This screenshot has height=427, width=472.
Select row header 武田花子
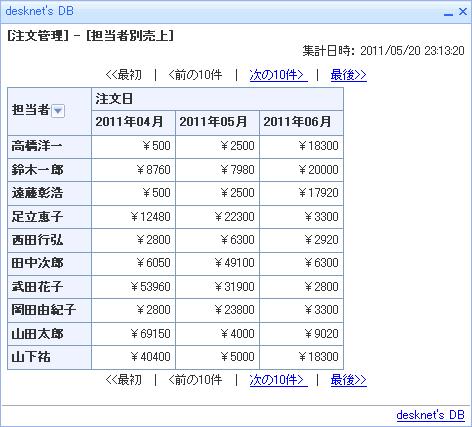click(x=49, y=287)
